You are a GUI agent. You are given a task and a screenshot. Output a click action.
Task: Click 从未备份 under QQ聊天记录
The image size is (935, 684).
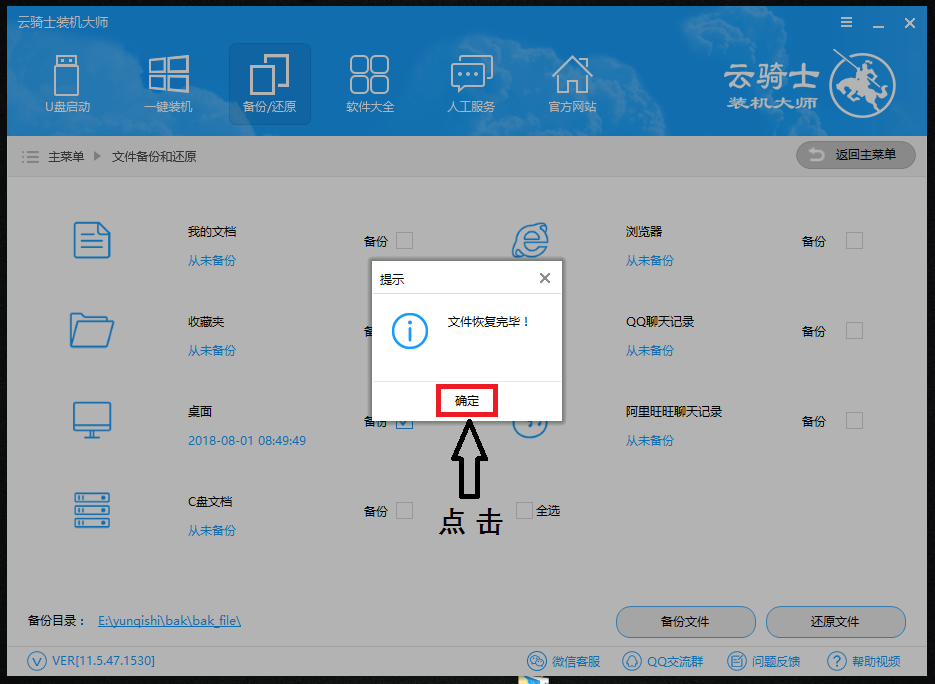pyautogui.click(x=649, y=351)
